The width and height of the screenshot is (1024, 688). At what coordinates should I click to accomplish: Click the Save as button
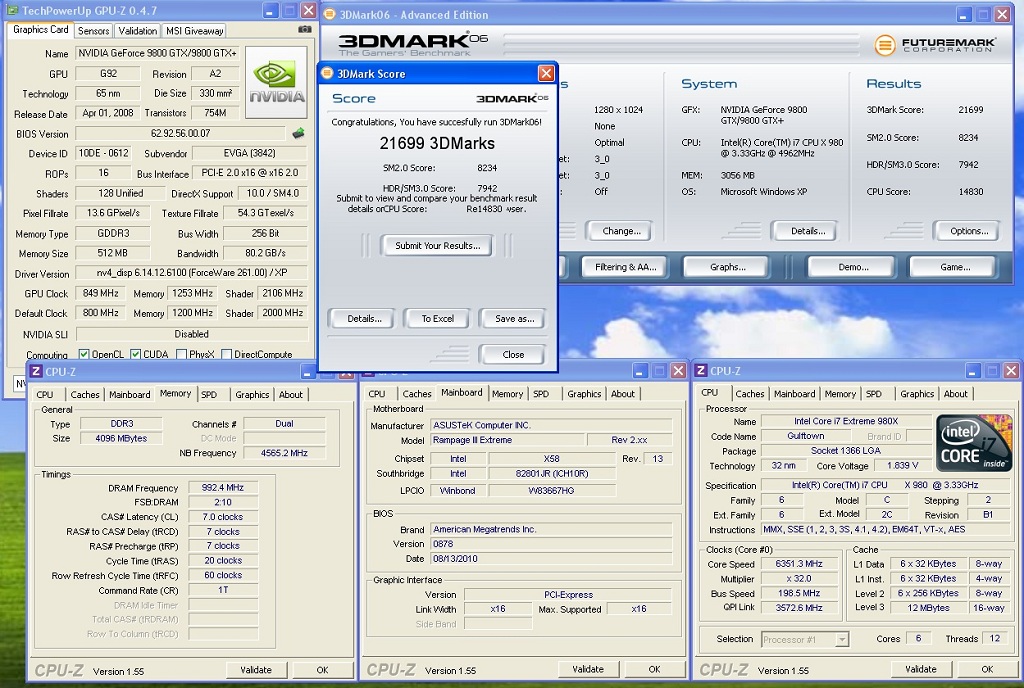click(514, 319)
